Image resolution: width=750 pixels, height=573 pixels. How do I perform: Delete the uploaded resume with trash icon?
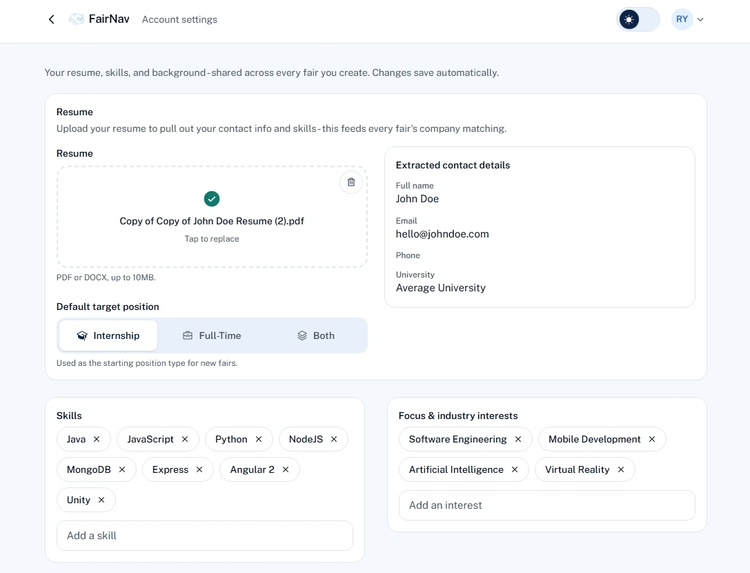[351, 182]
